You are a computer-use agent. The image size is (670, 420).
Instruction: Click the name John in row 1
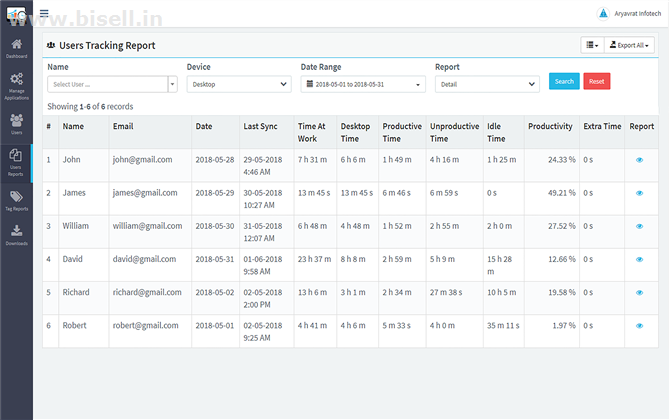71,160
